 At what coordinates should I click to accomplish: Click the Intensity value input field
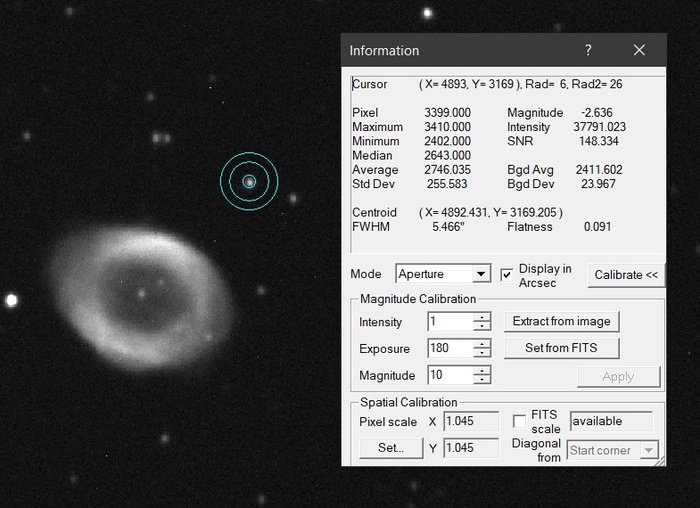tap(448, 322)
